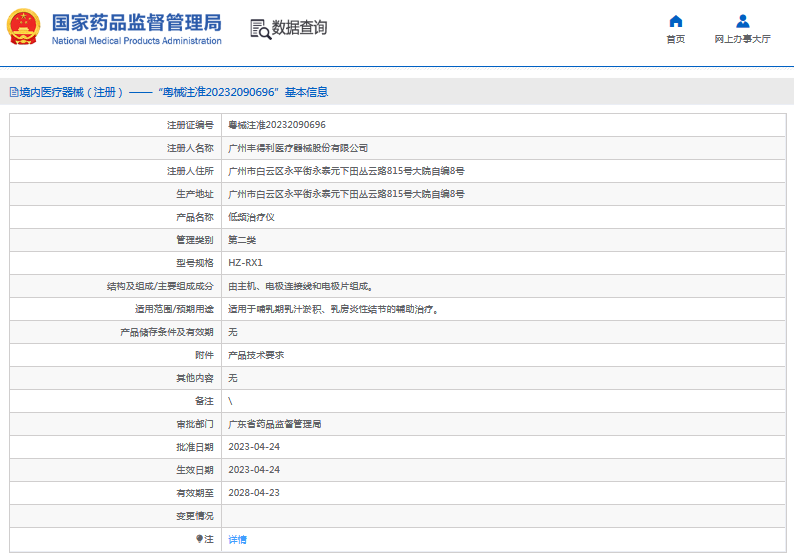Click the document icon before 境内医疗器械
Screen dimensions: 794x558
tap(14, 92)
